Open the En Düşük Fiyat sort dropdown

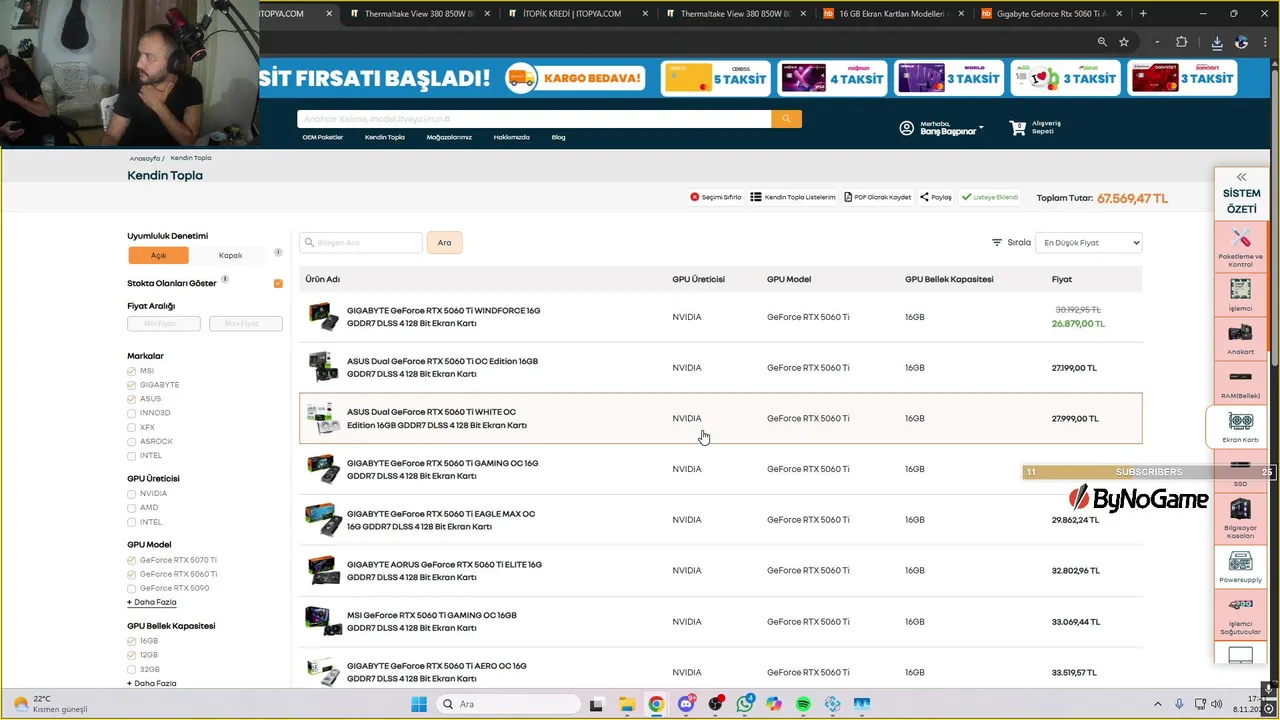click(x=1088, y=242)
